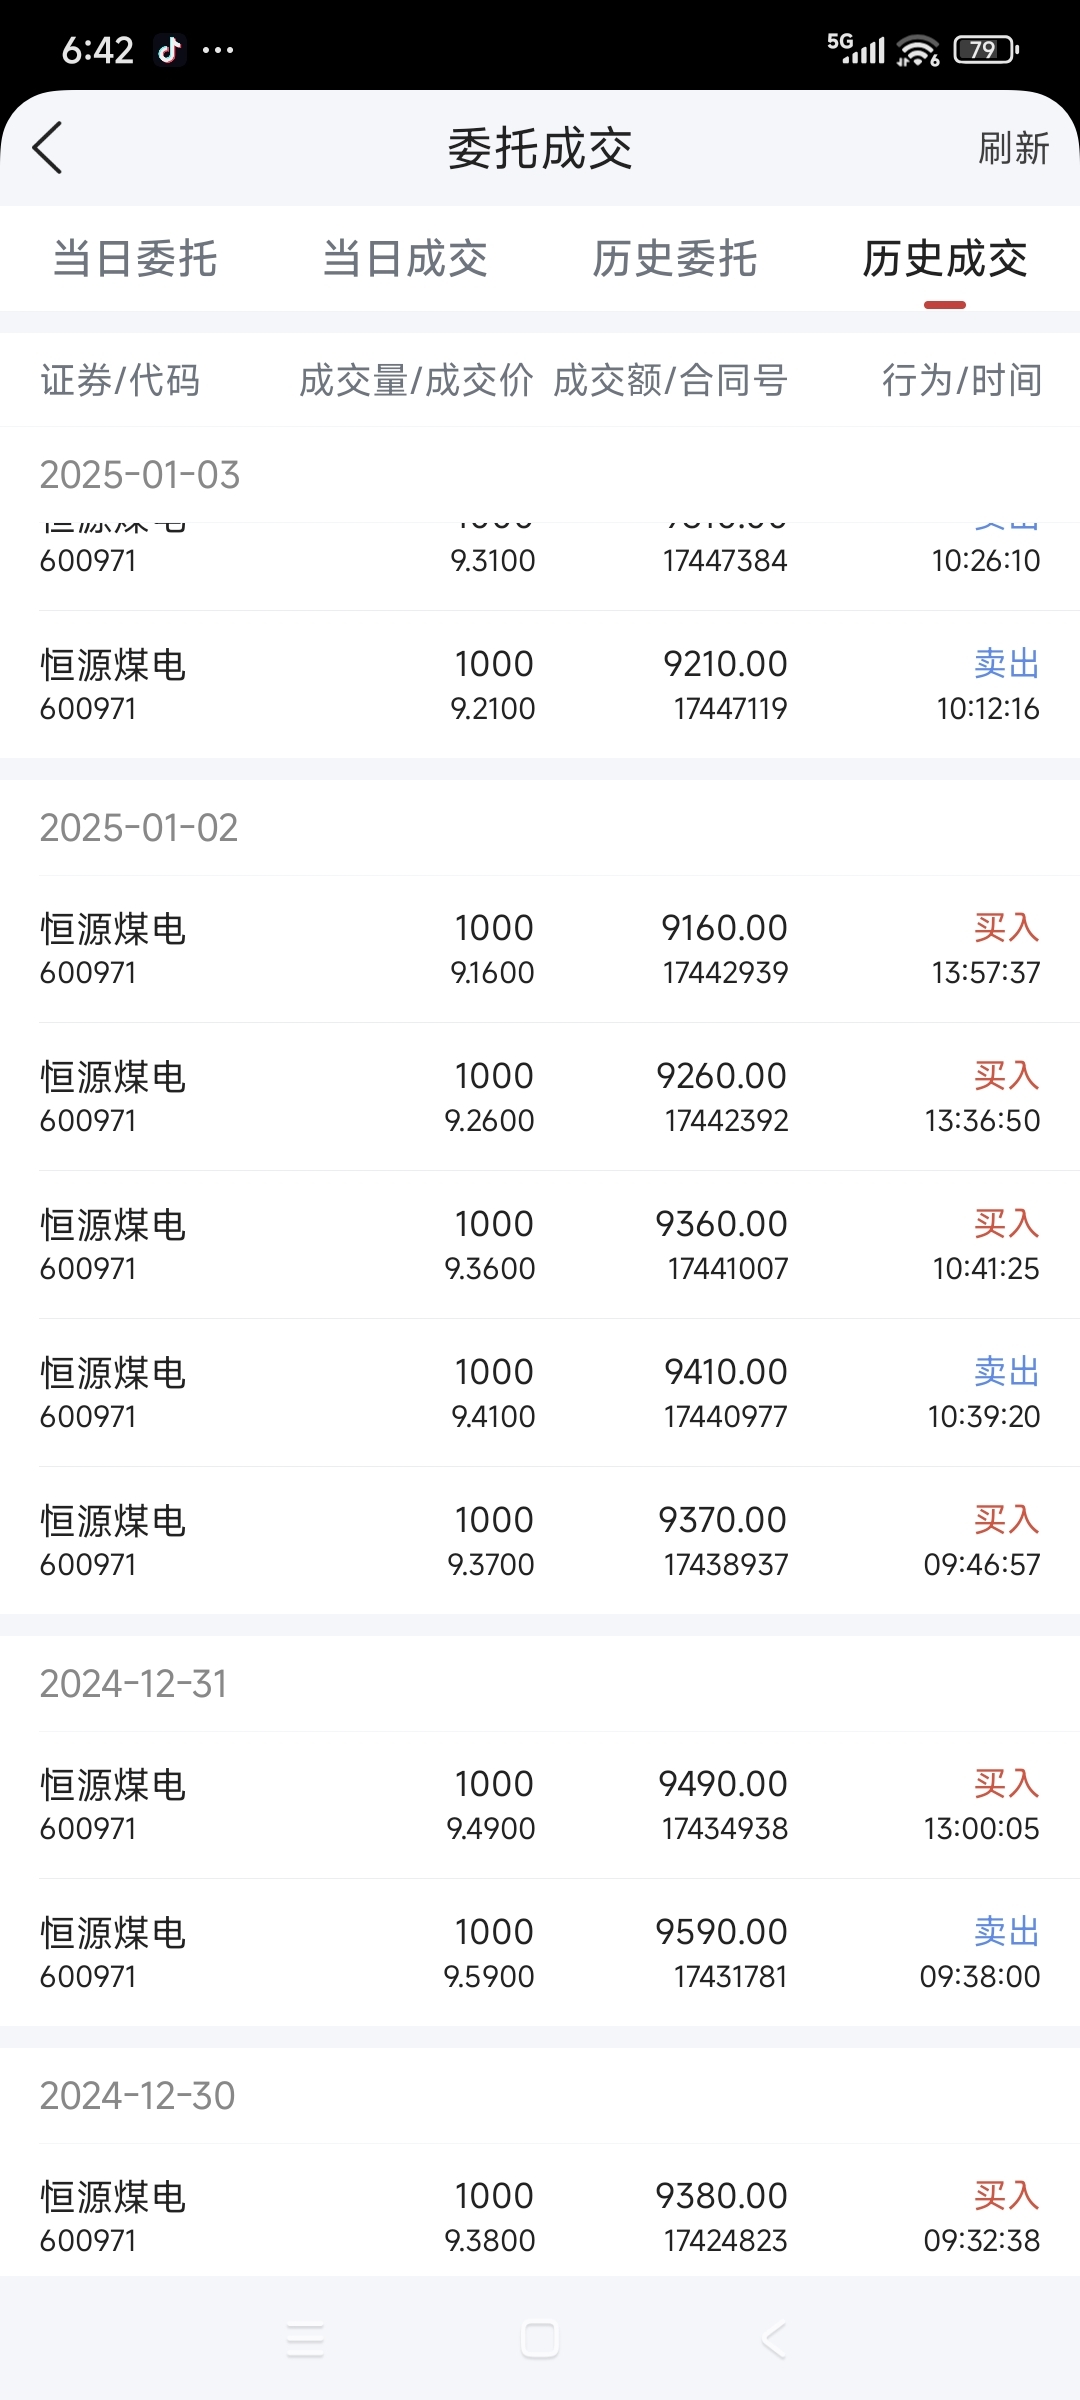Refresh the list via 刷新
Viewport: 1080px width, 2400px height.
(x=1013, y=148)
